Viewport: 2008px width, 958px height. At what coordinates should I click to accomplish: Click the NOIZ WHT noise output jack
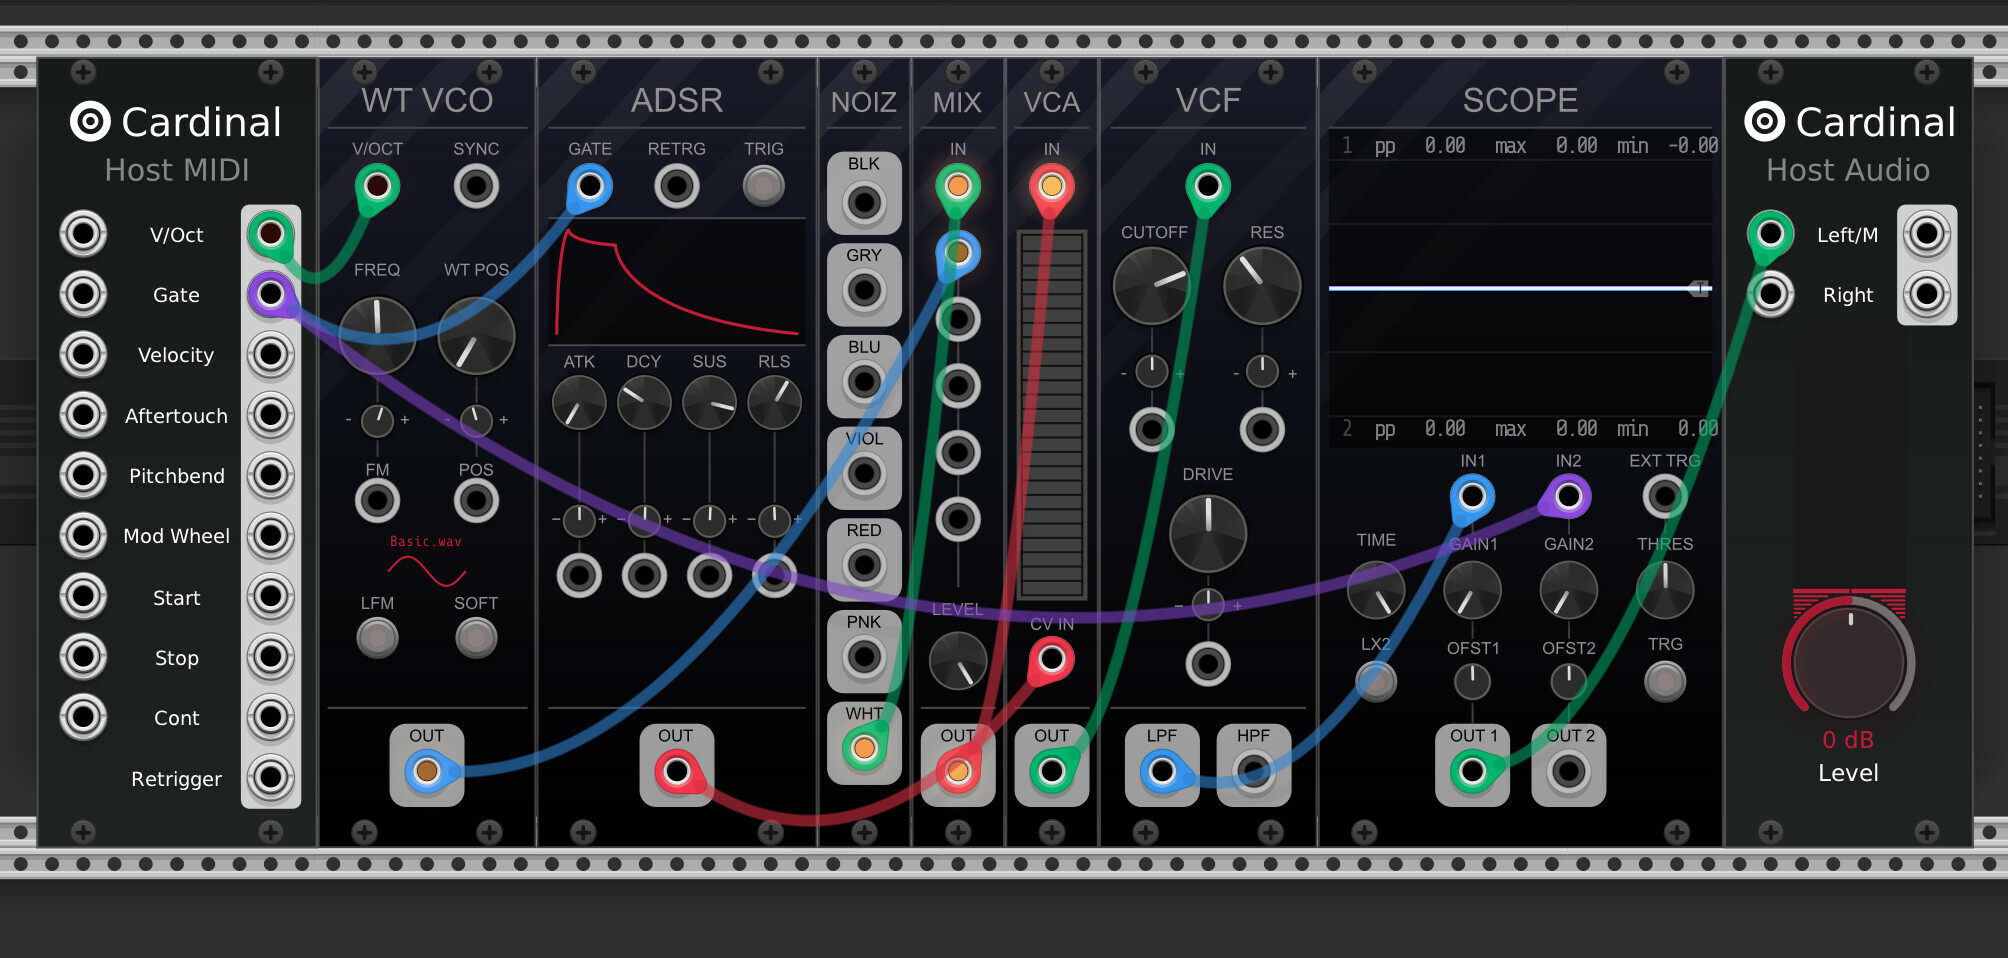(864, 748)
